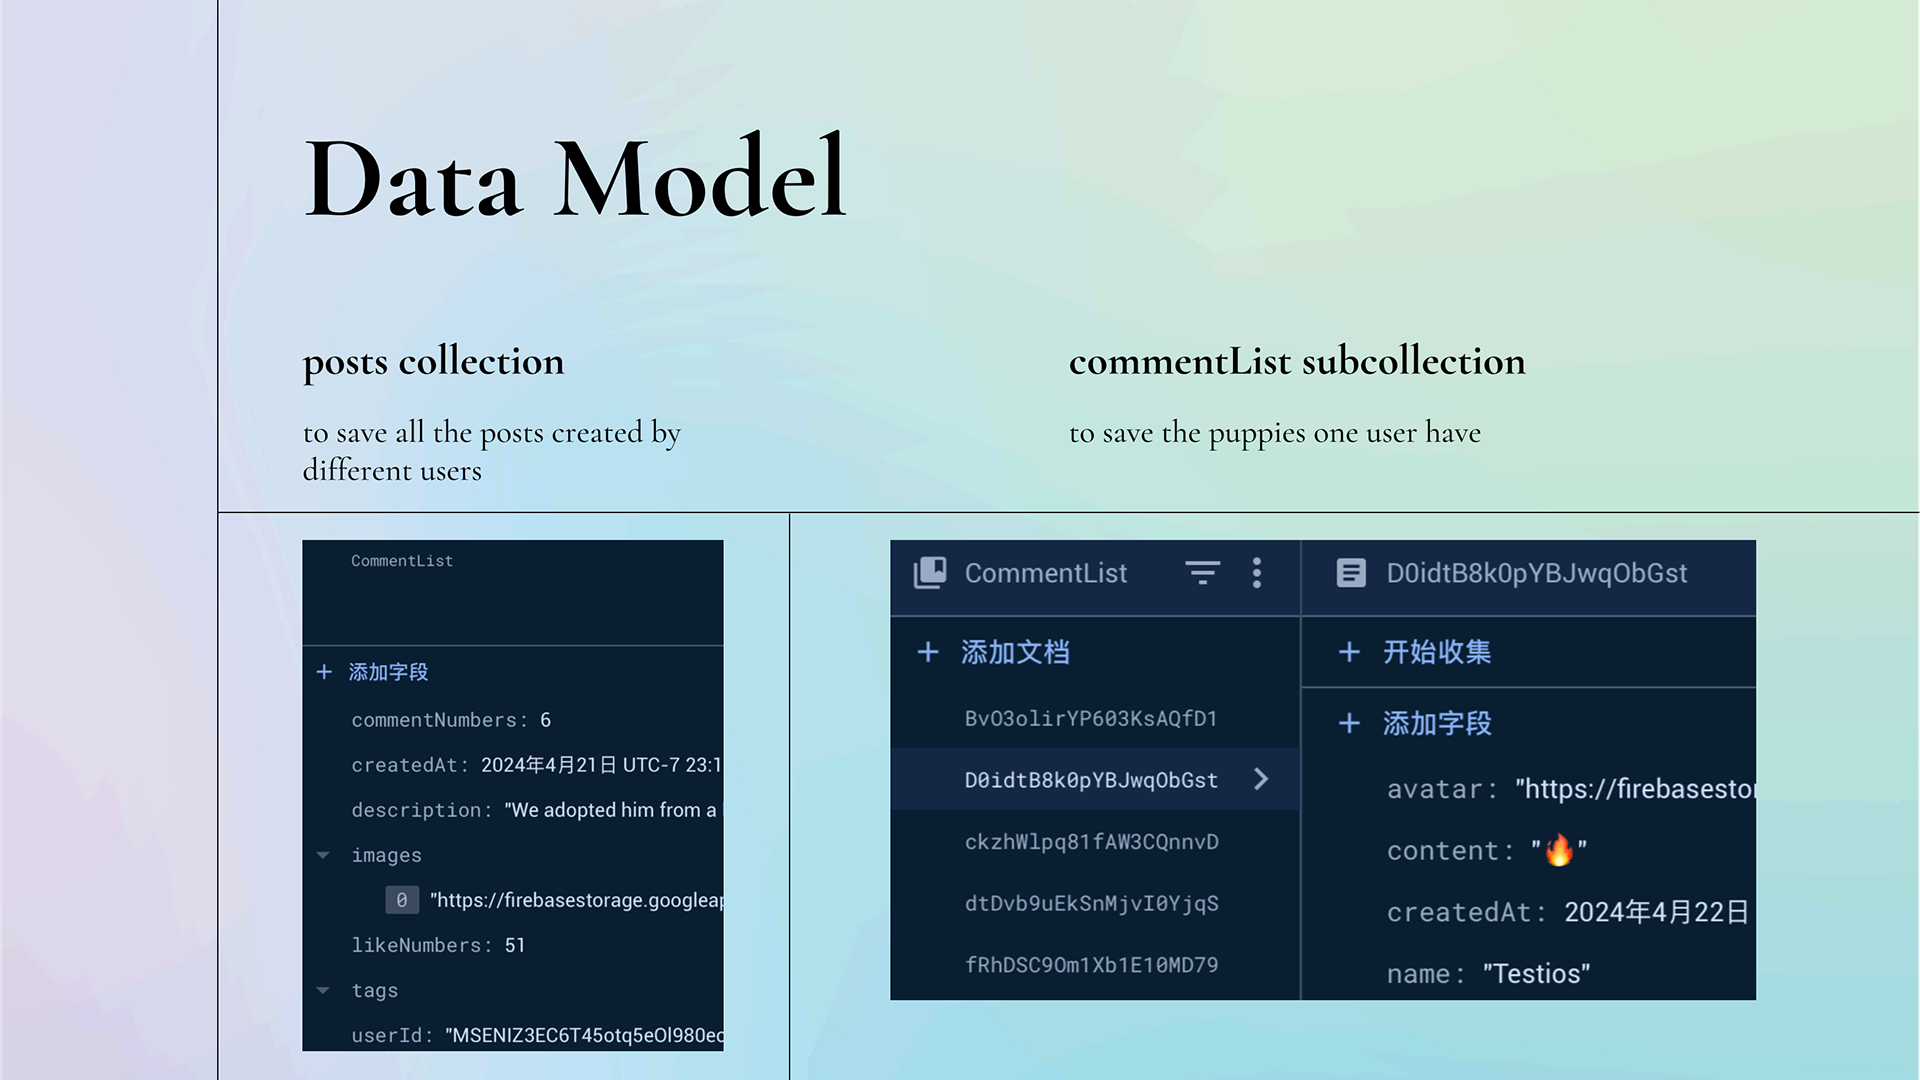
Task: Select document dtDvb9uEkSnMjvI0YjqS
Action: pyautogui.click(x=1091, y=903)
